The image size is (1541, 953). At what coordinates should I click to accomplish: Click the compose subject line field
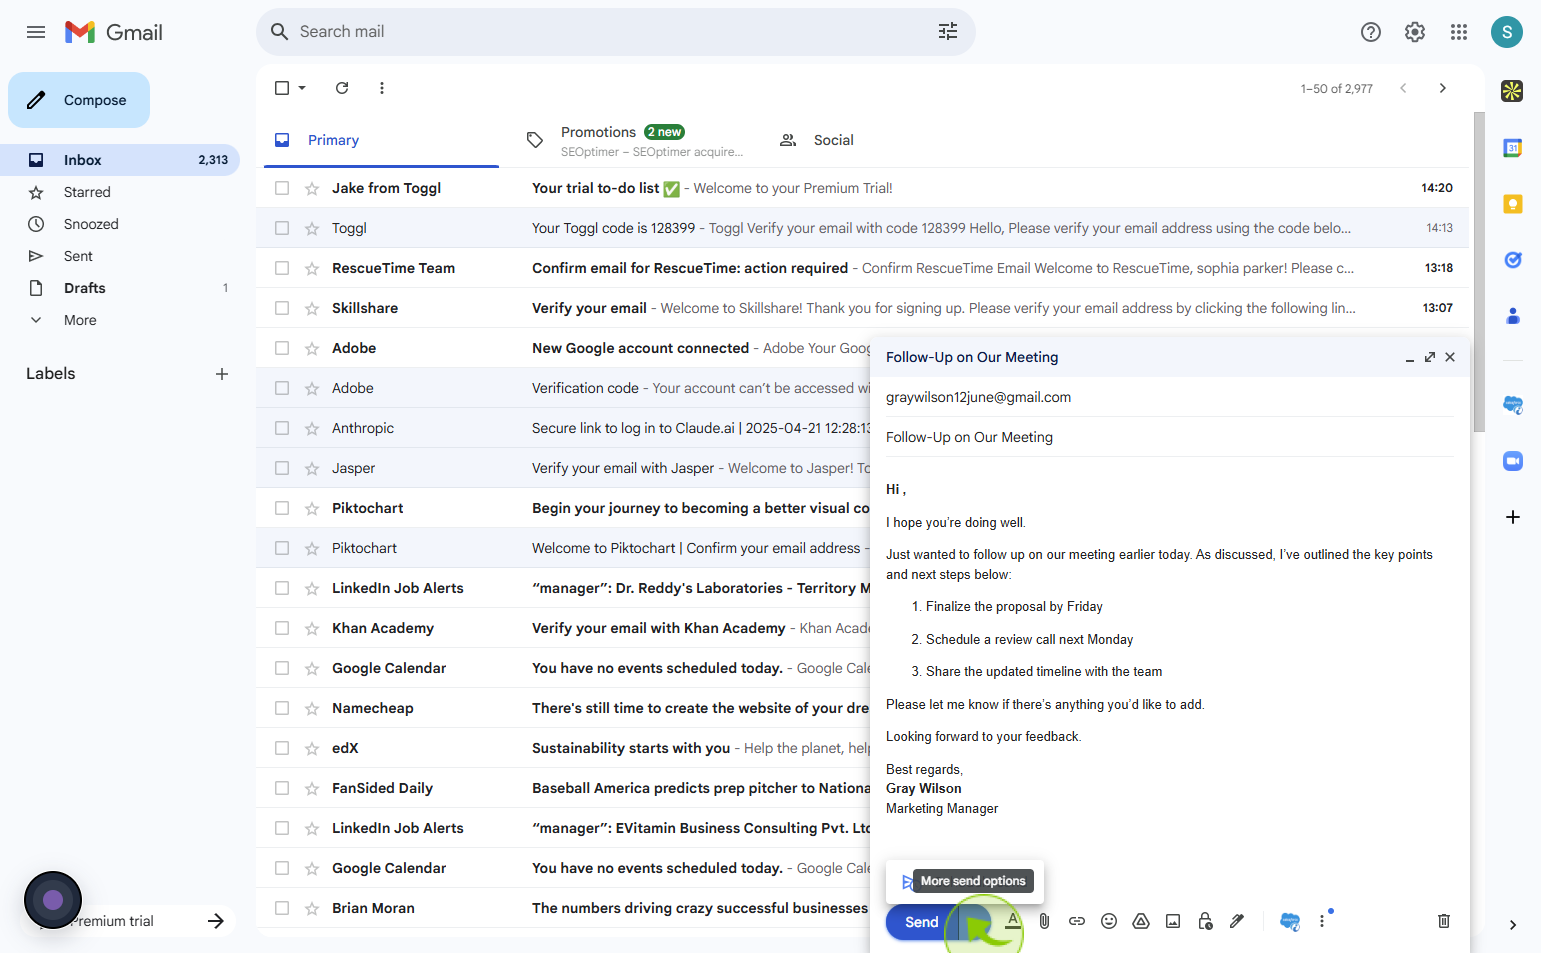pyautogui.click(x=1169, y=437)
